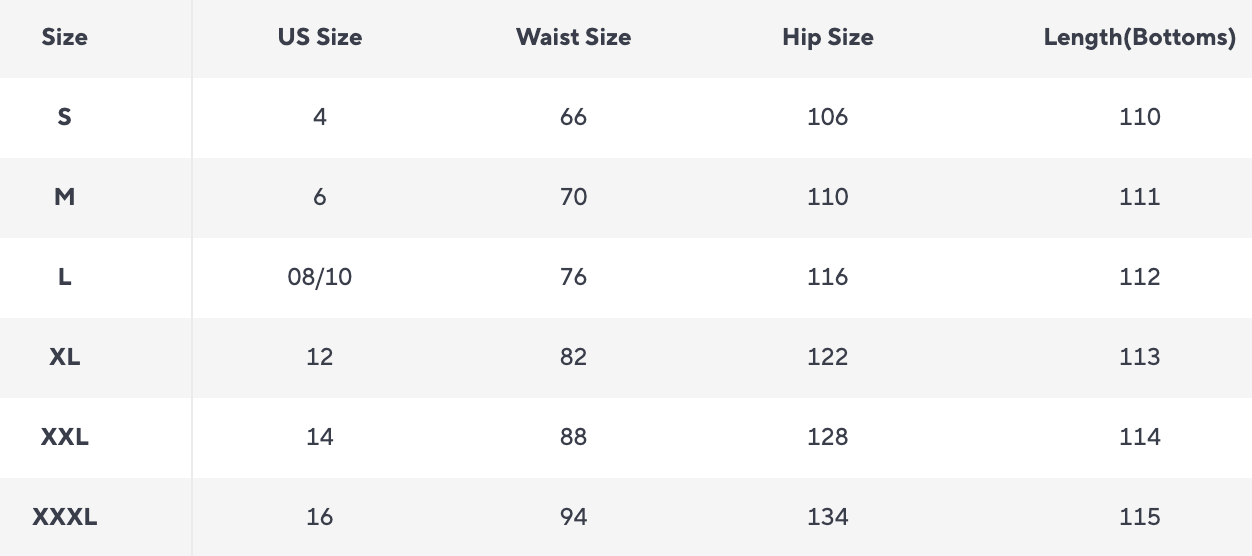Select the XL size row label
The image size is (1252, 556).
tap(65, 357)
